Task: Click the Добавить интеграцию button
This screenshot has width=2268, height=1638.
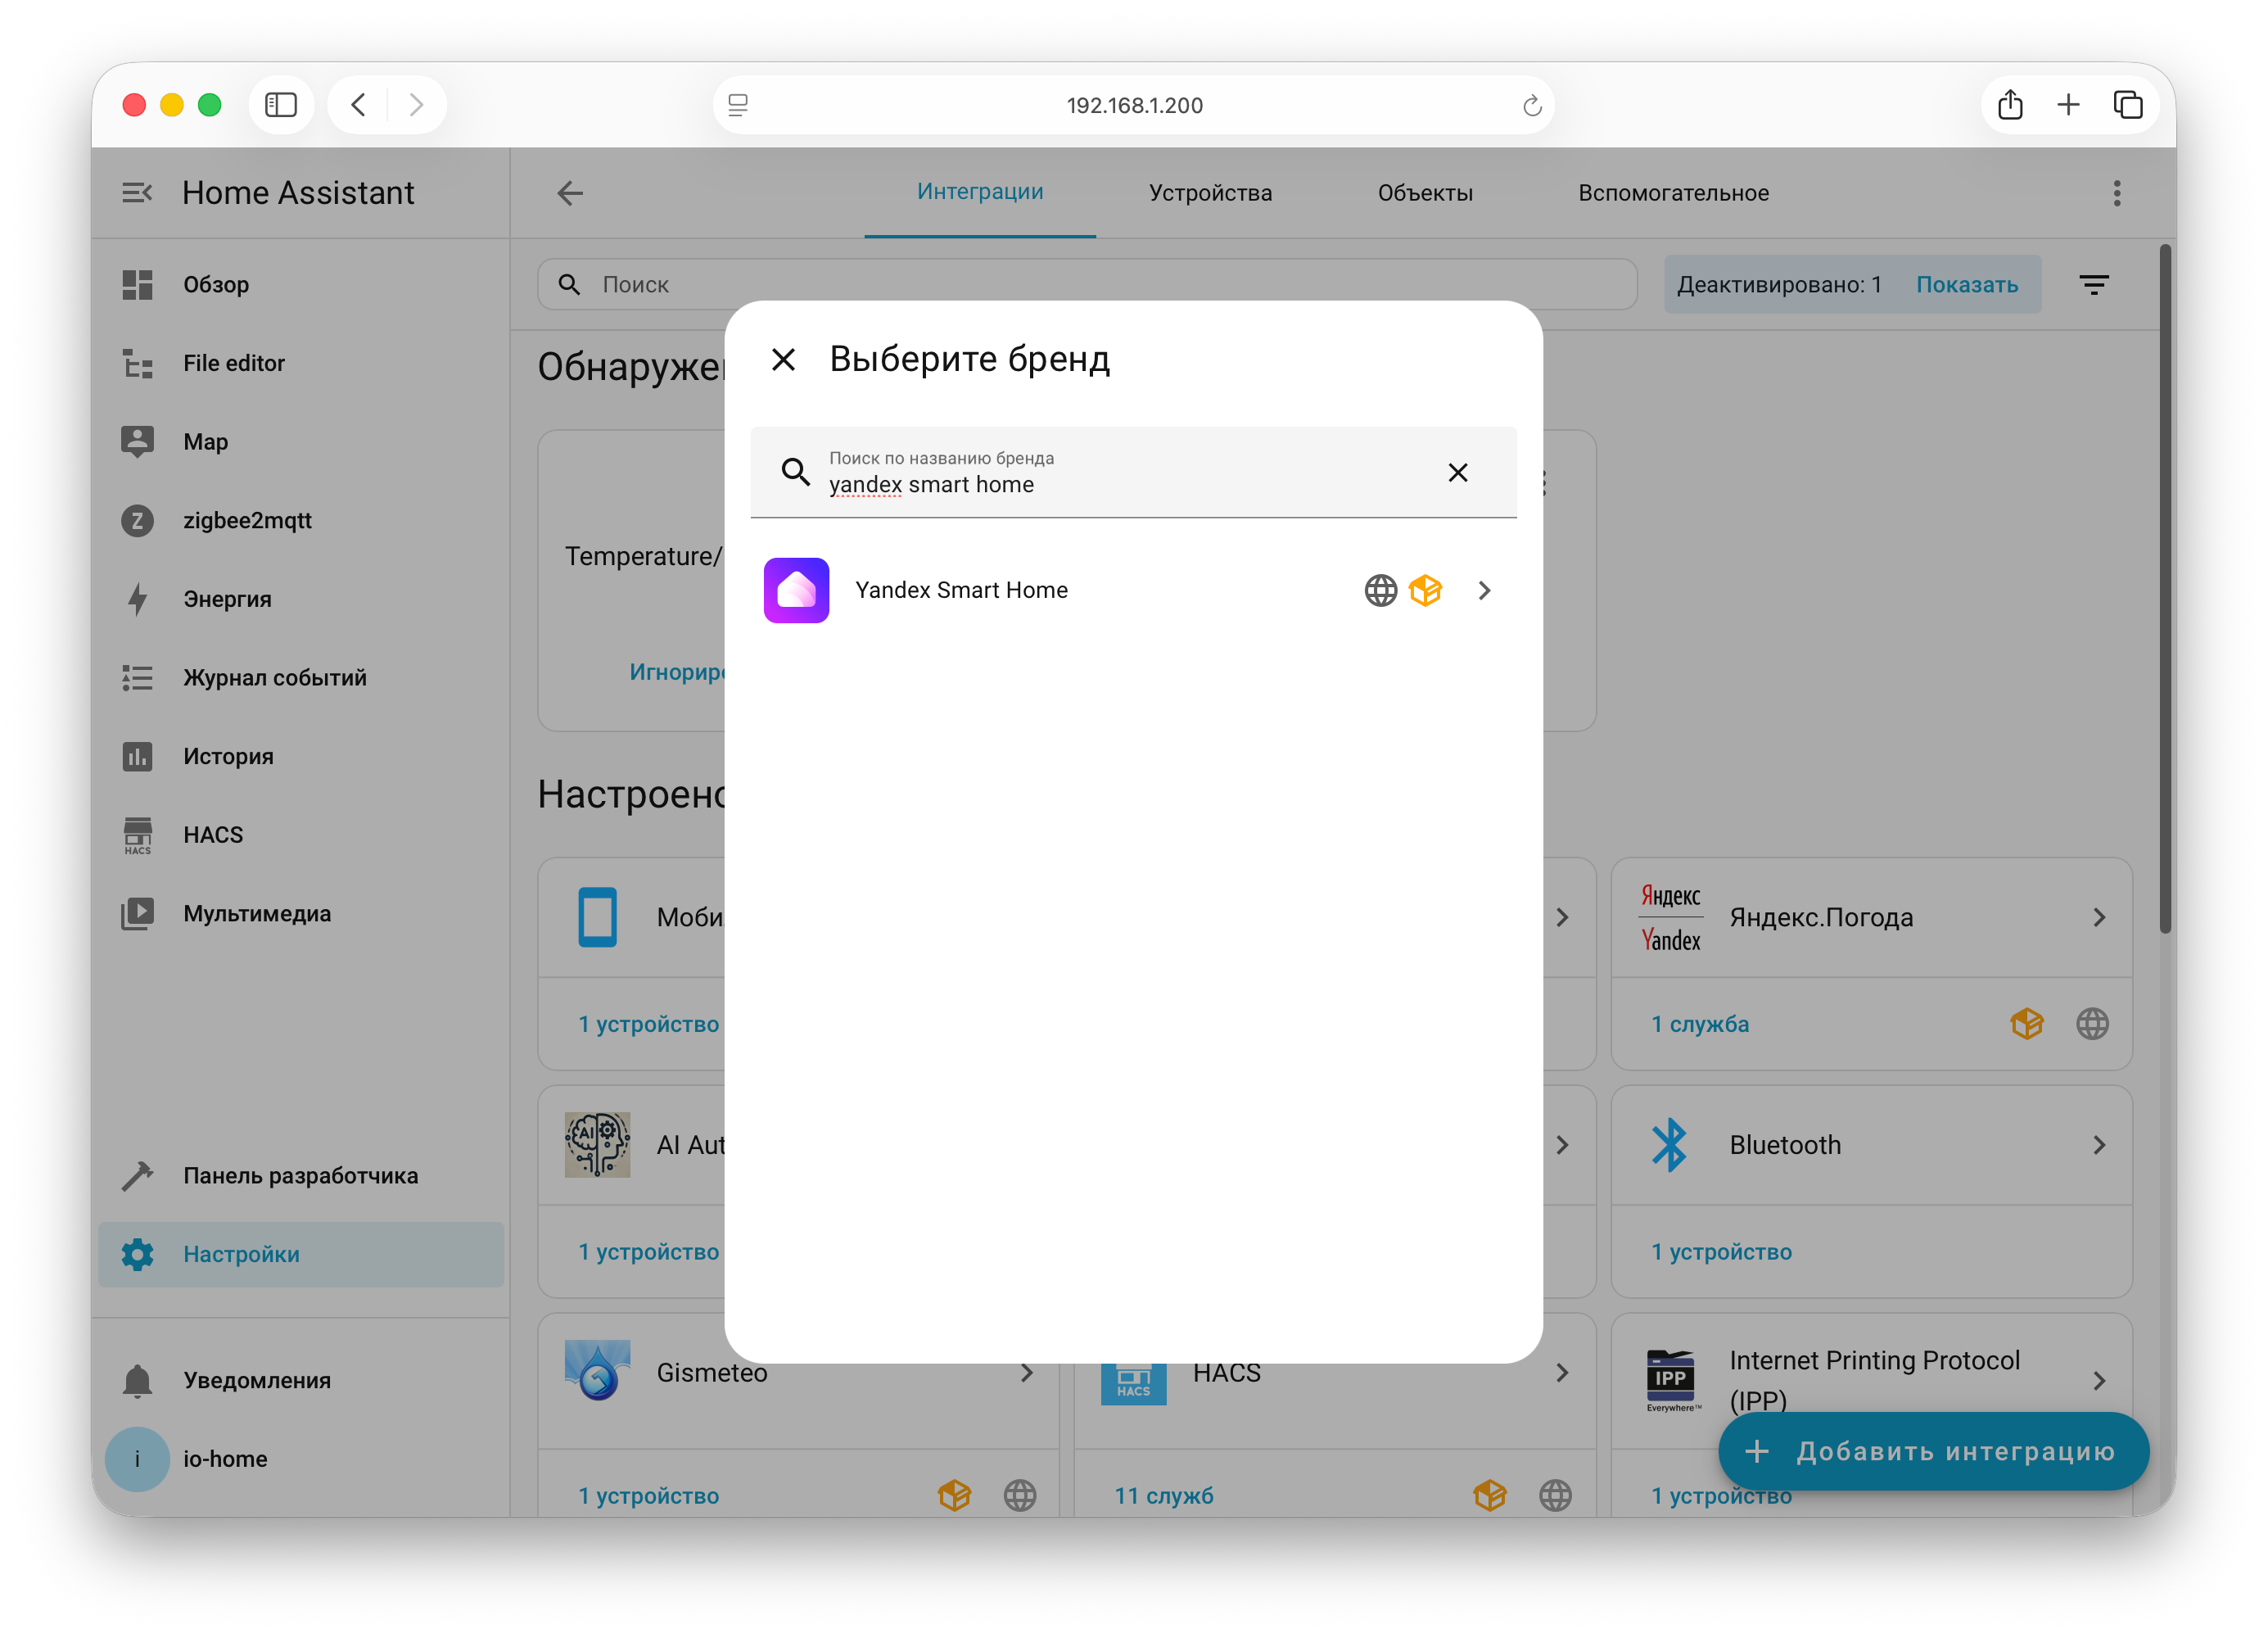Action: pos(1932,1451)
